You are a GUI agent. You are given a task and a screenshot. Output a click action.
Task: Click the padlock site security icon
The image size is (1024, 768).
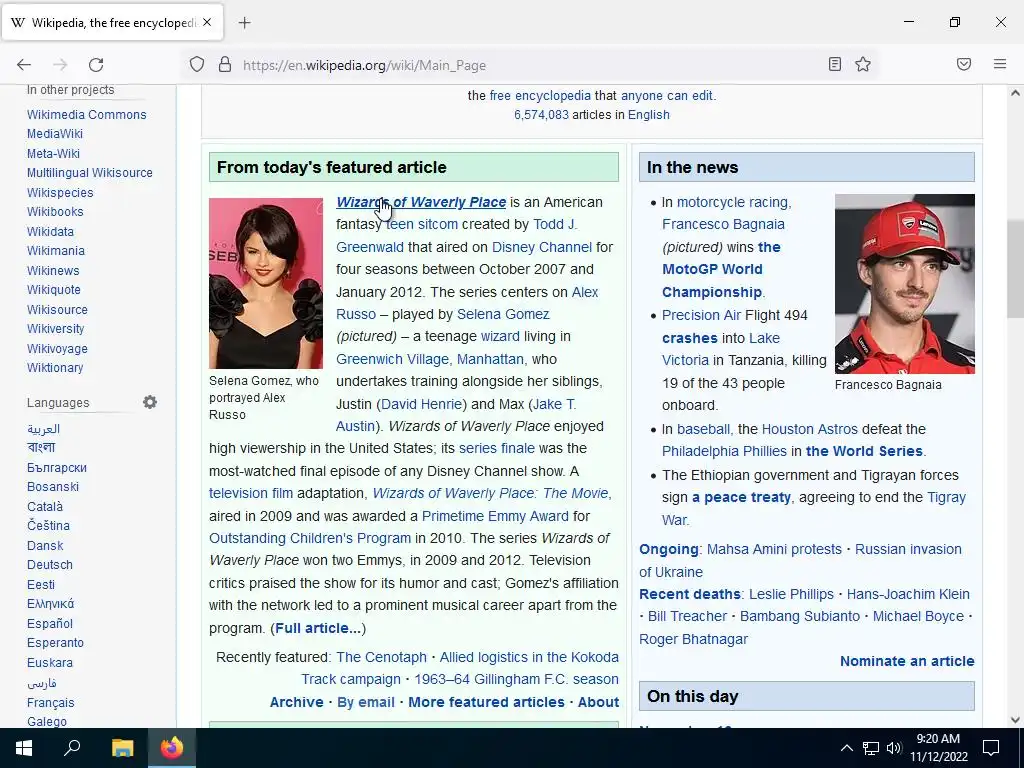[x=225, y=65]
